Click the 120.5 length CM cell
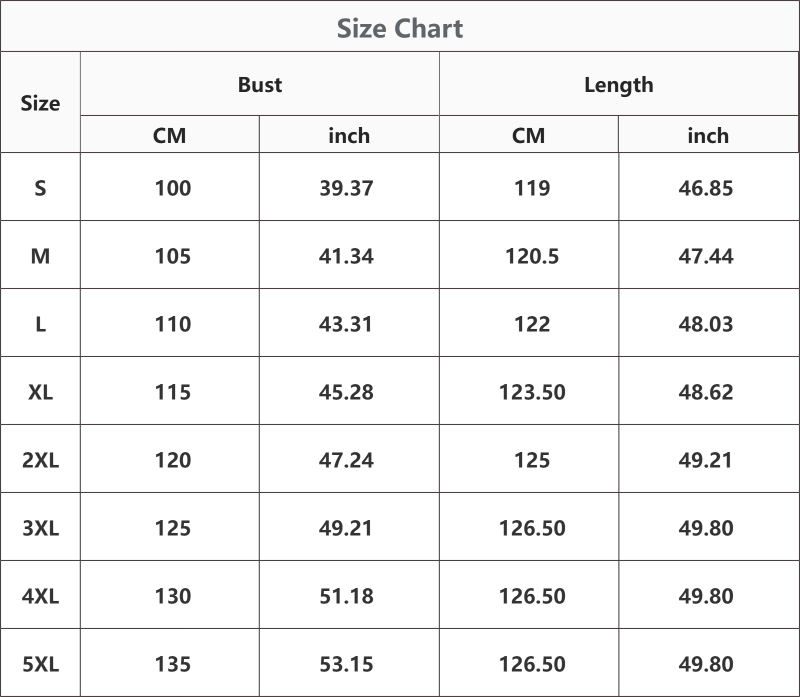This screenshot has height=697, width=800. point(532,256)
